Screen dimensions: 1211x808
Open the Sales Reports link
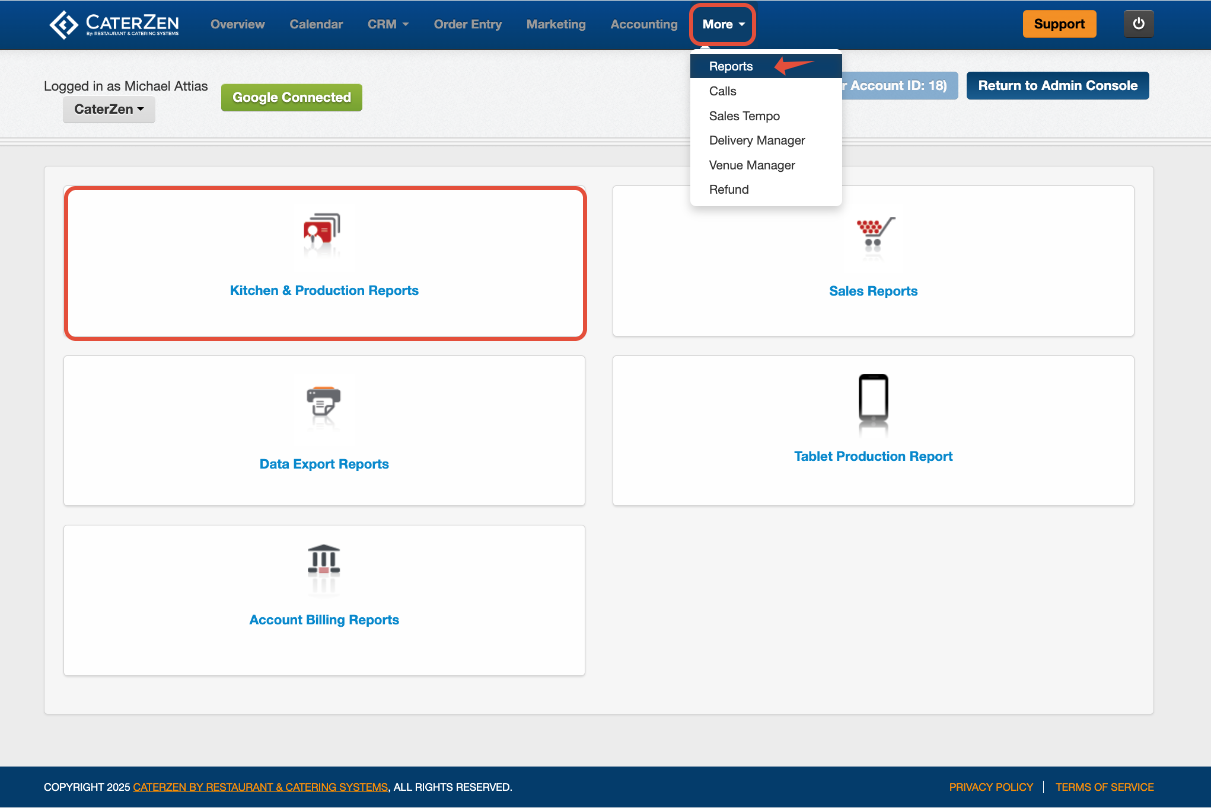[x=873, y=291]
